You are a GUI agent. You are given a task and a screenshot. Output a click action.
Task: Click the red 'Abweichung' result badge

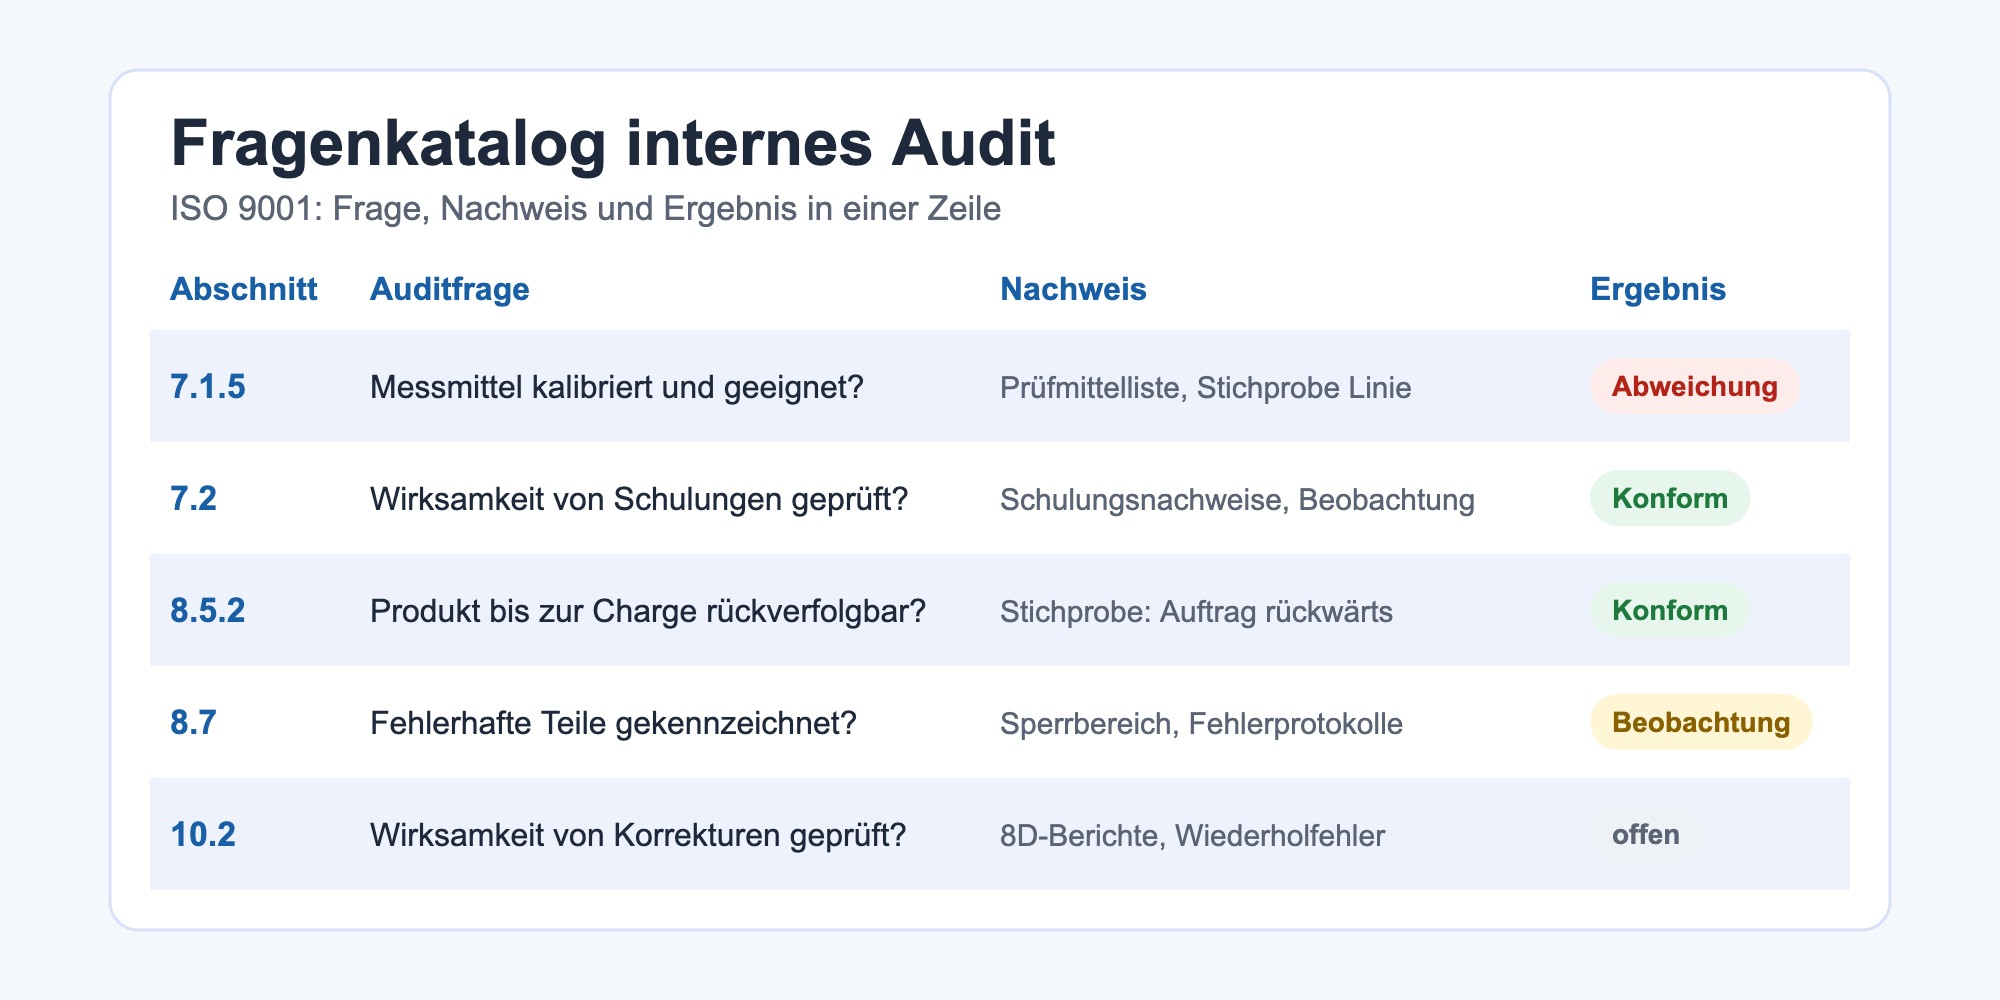click(x=1695, y=386)
